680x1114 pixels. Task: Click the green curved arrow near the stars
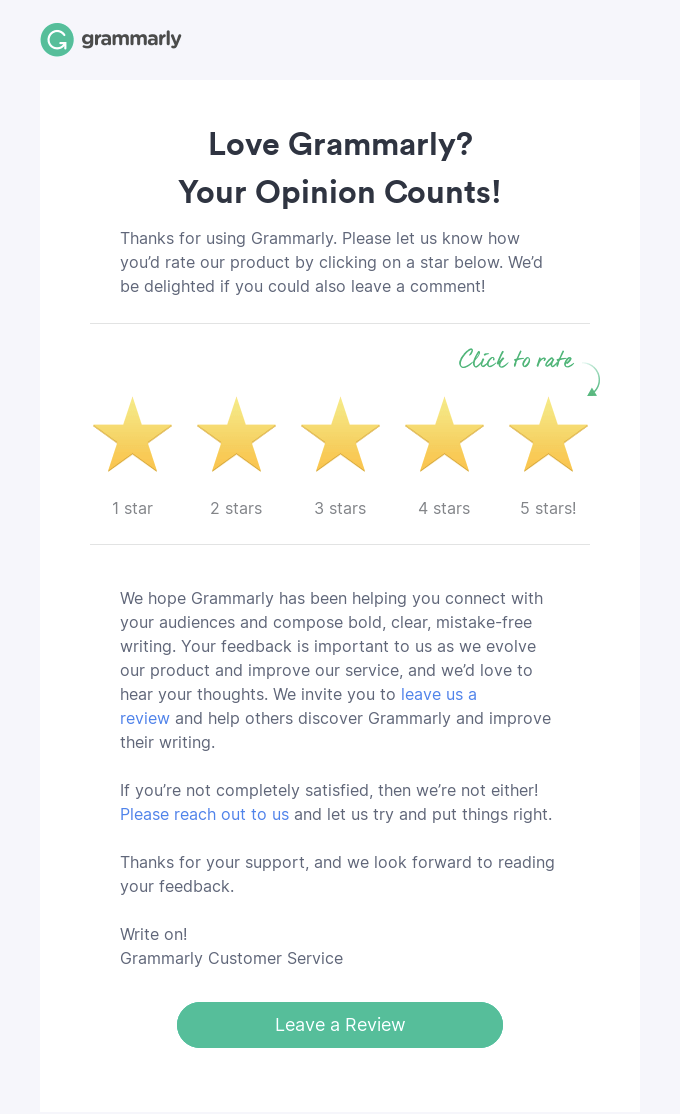click(590, 381)
